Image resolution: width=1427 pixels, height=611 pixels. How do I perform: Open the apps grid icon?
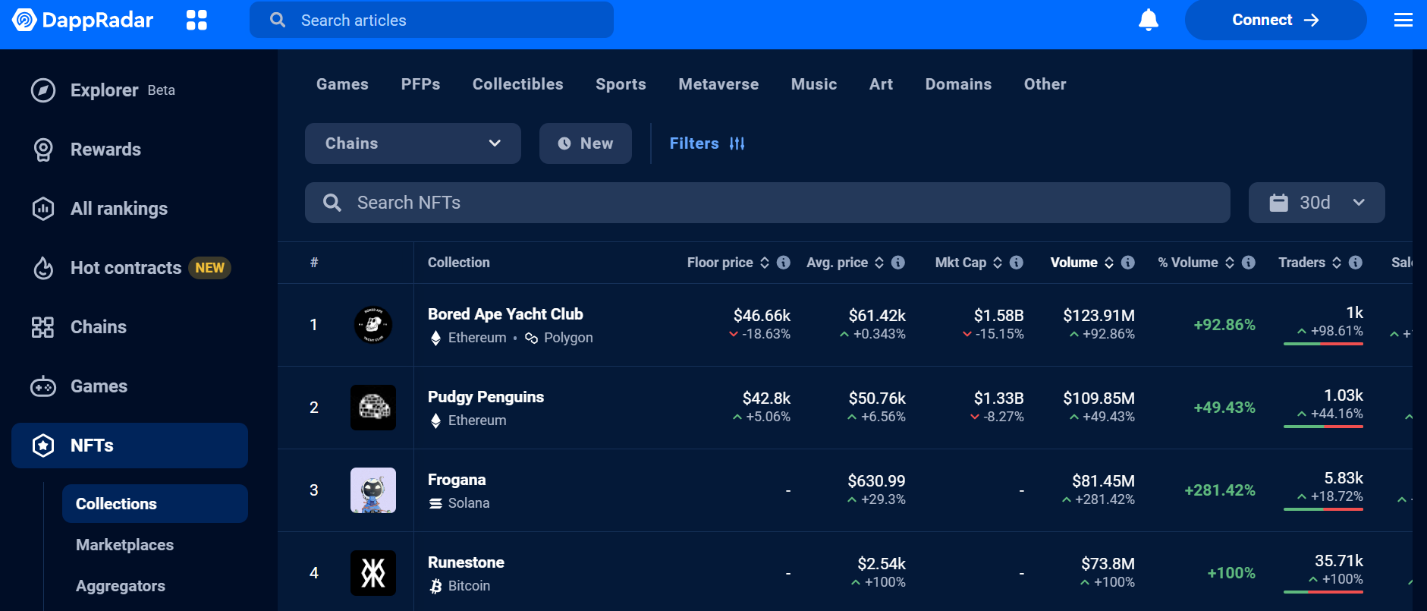[x=197, y=20]
